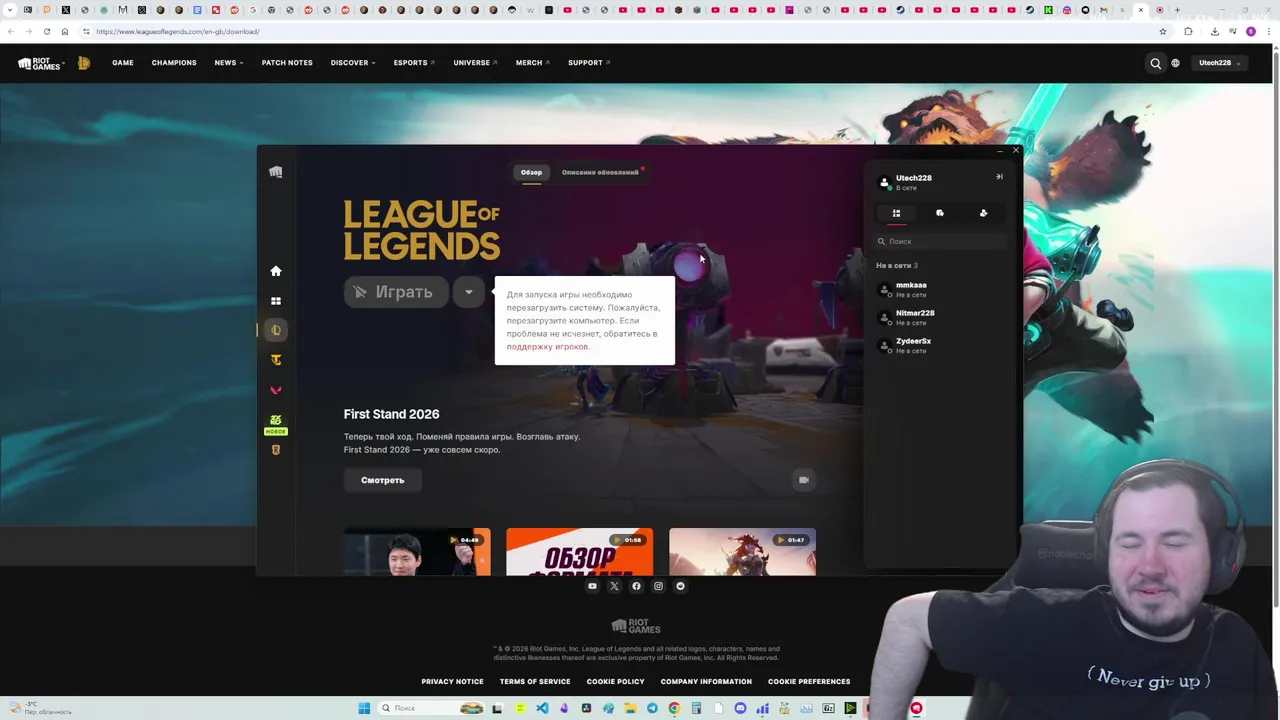Select League of Legends icon in sidebar

point(276,330)
